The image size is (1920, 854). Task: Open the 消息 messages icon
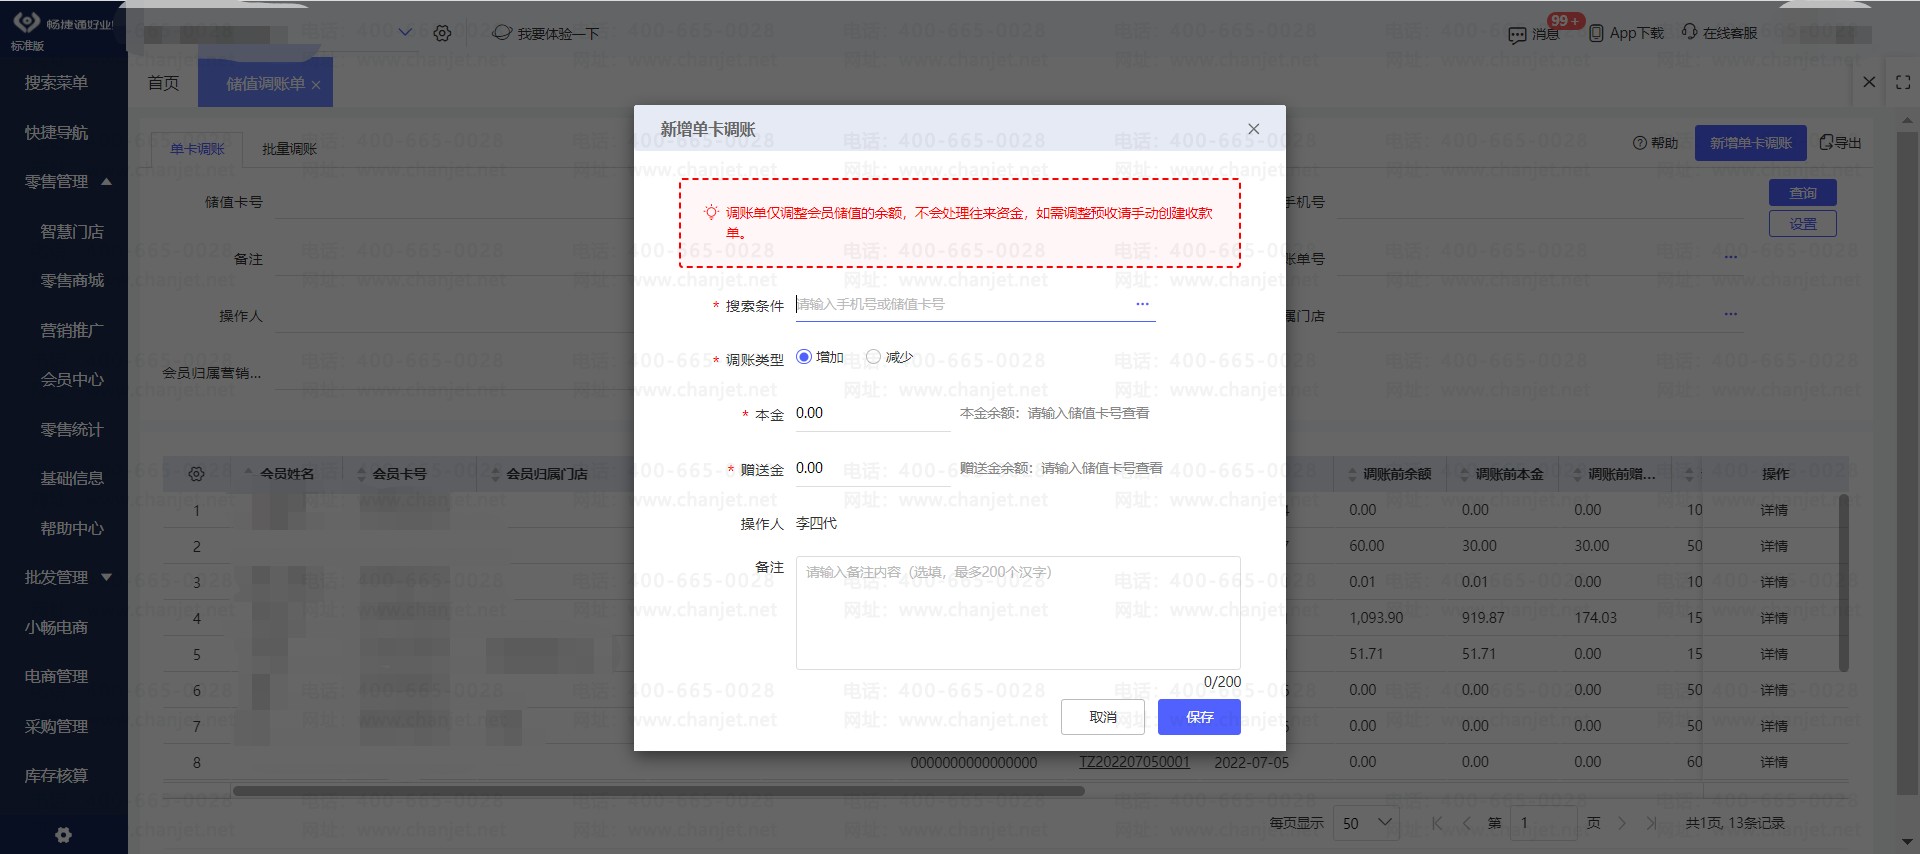tap(1534, 34)
